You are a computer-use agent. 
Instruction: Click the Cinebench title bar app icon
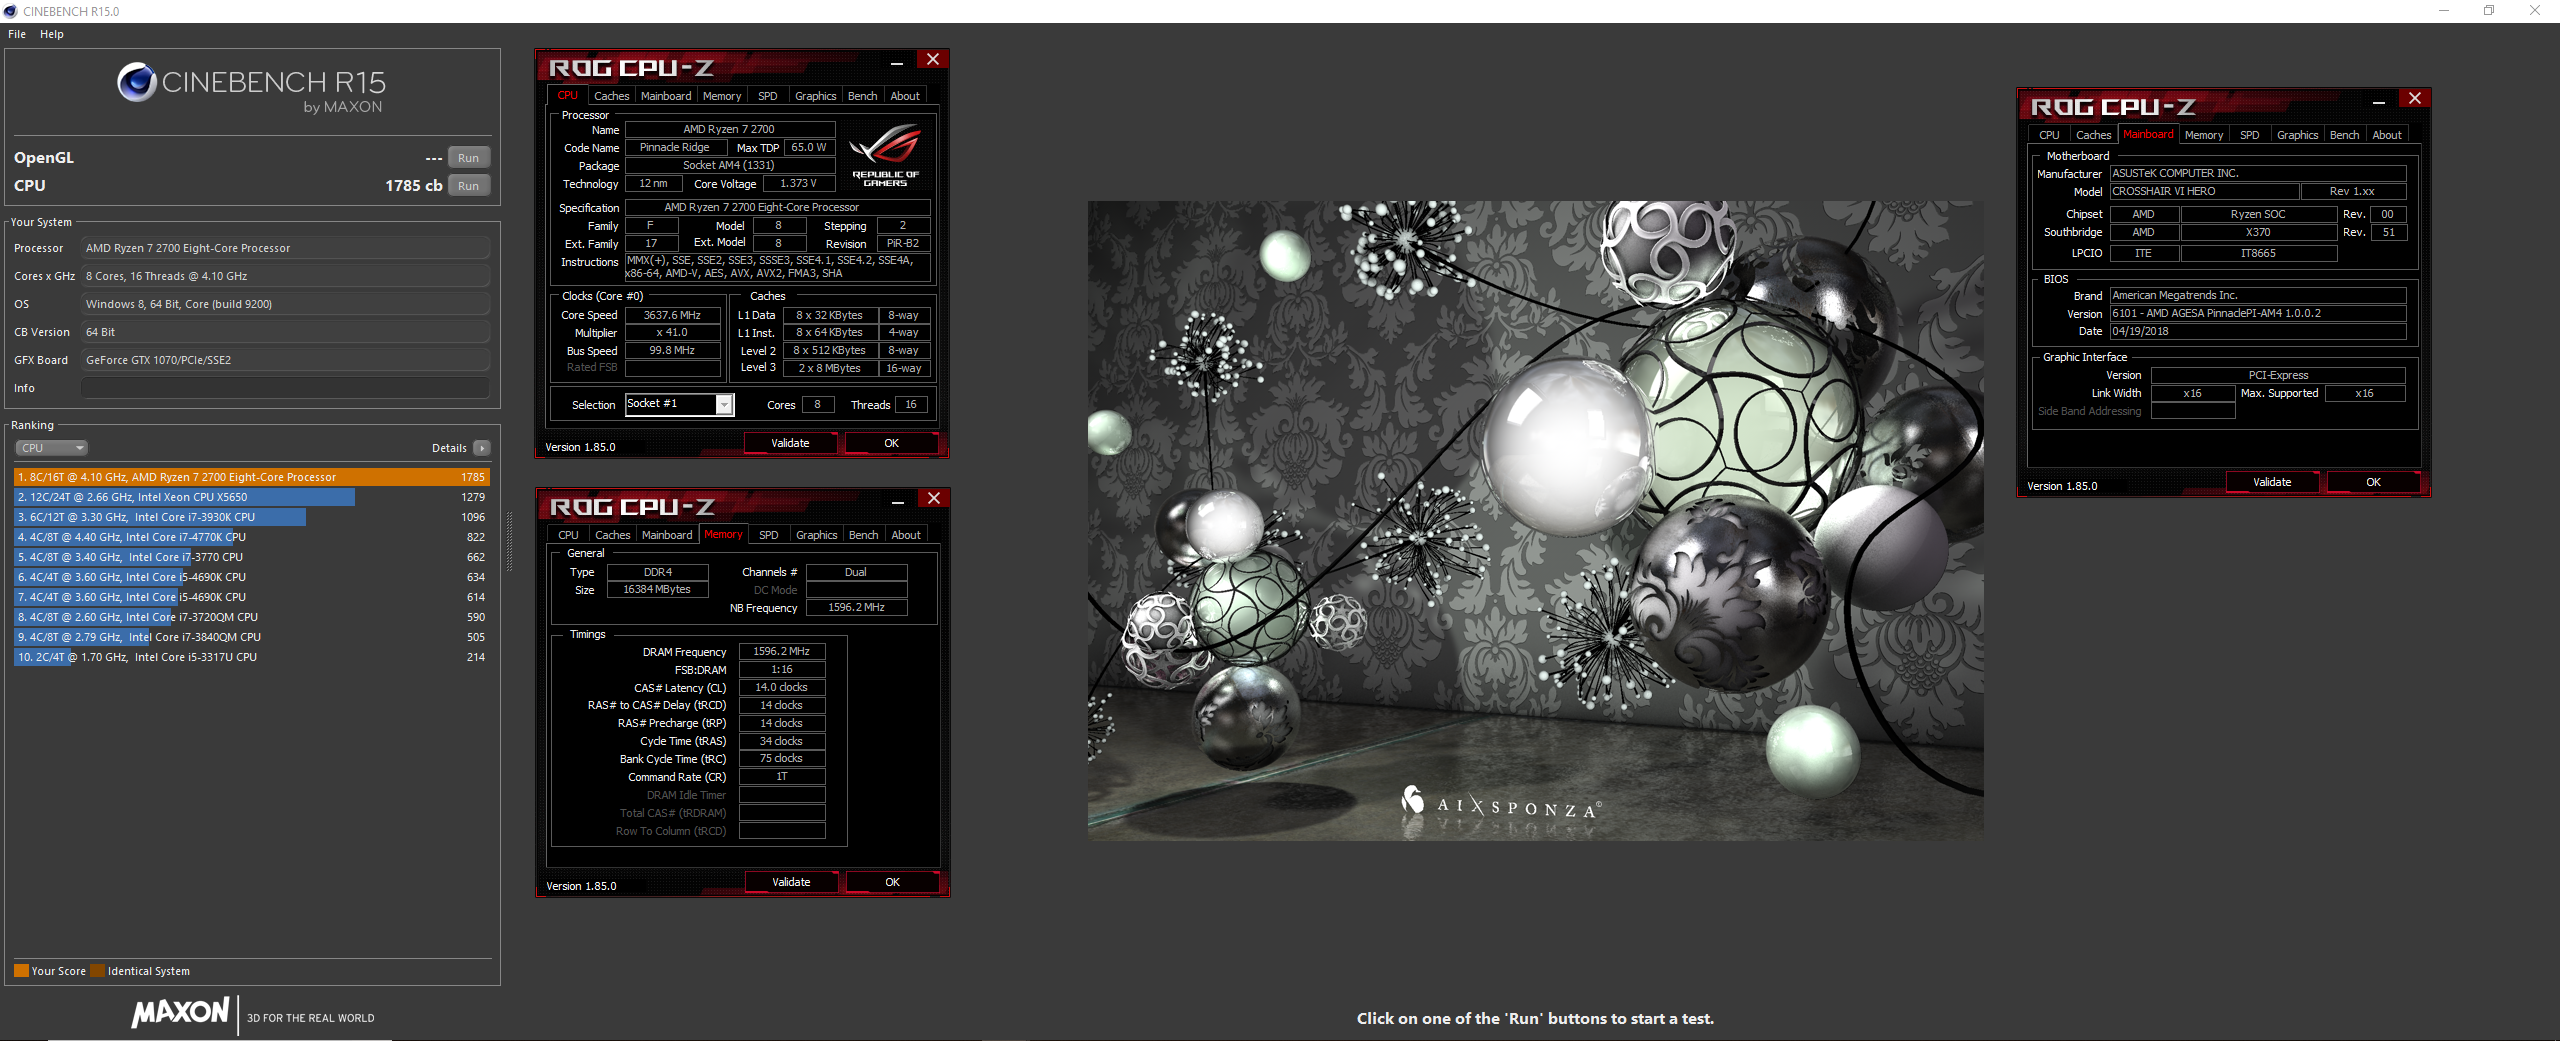point(10,11)
